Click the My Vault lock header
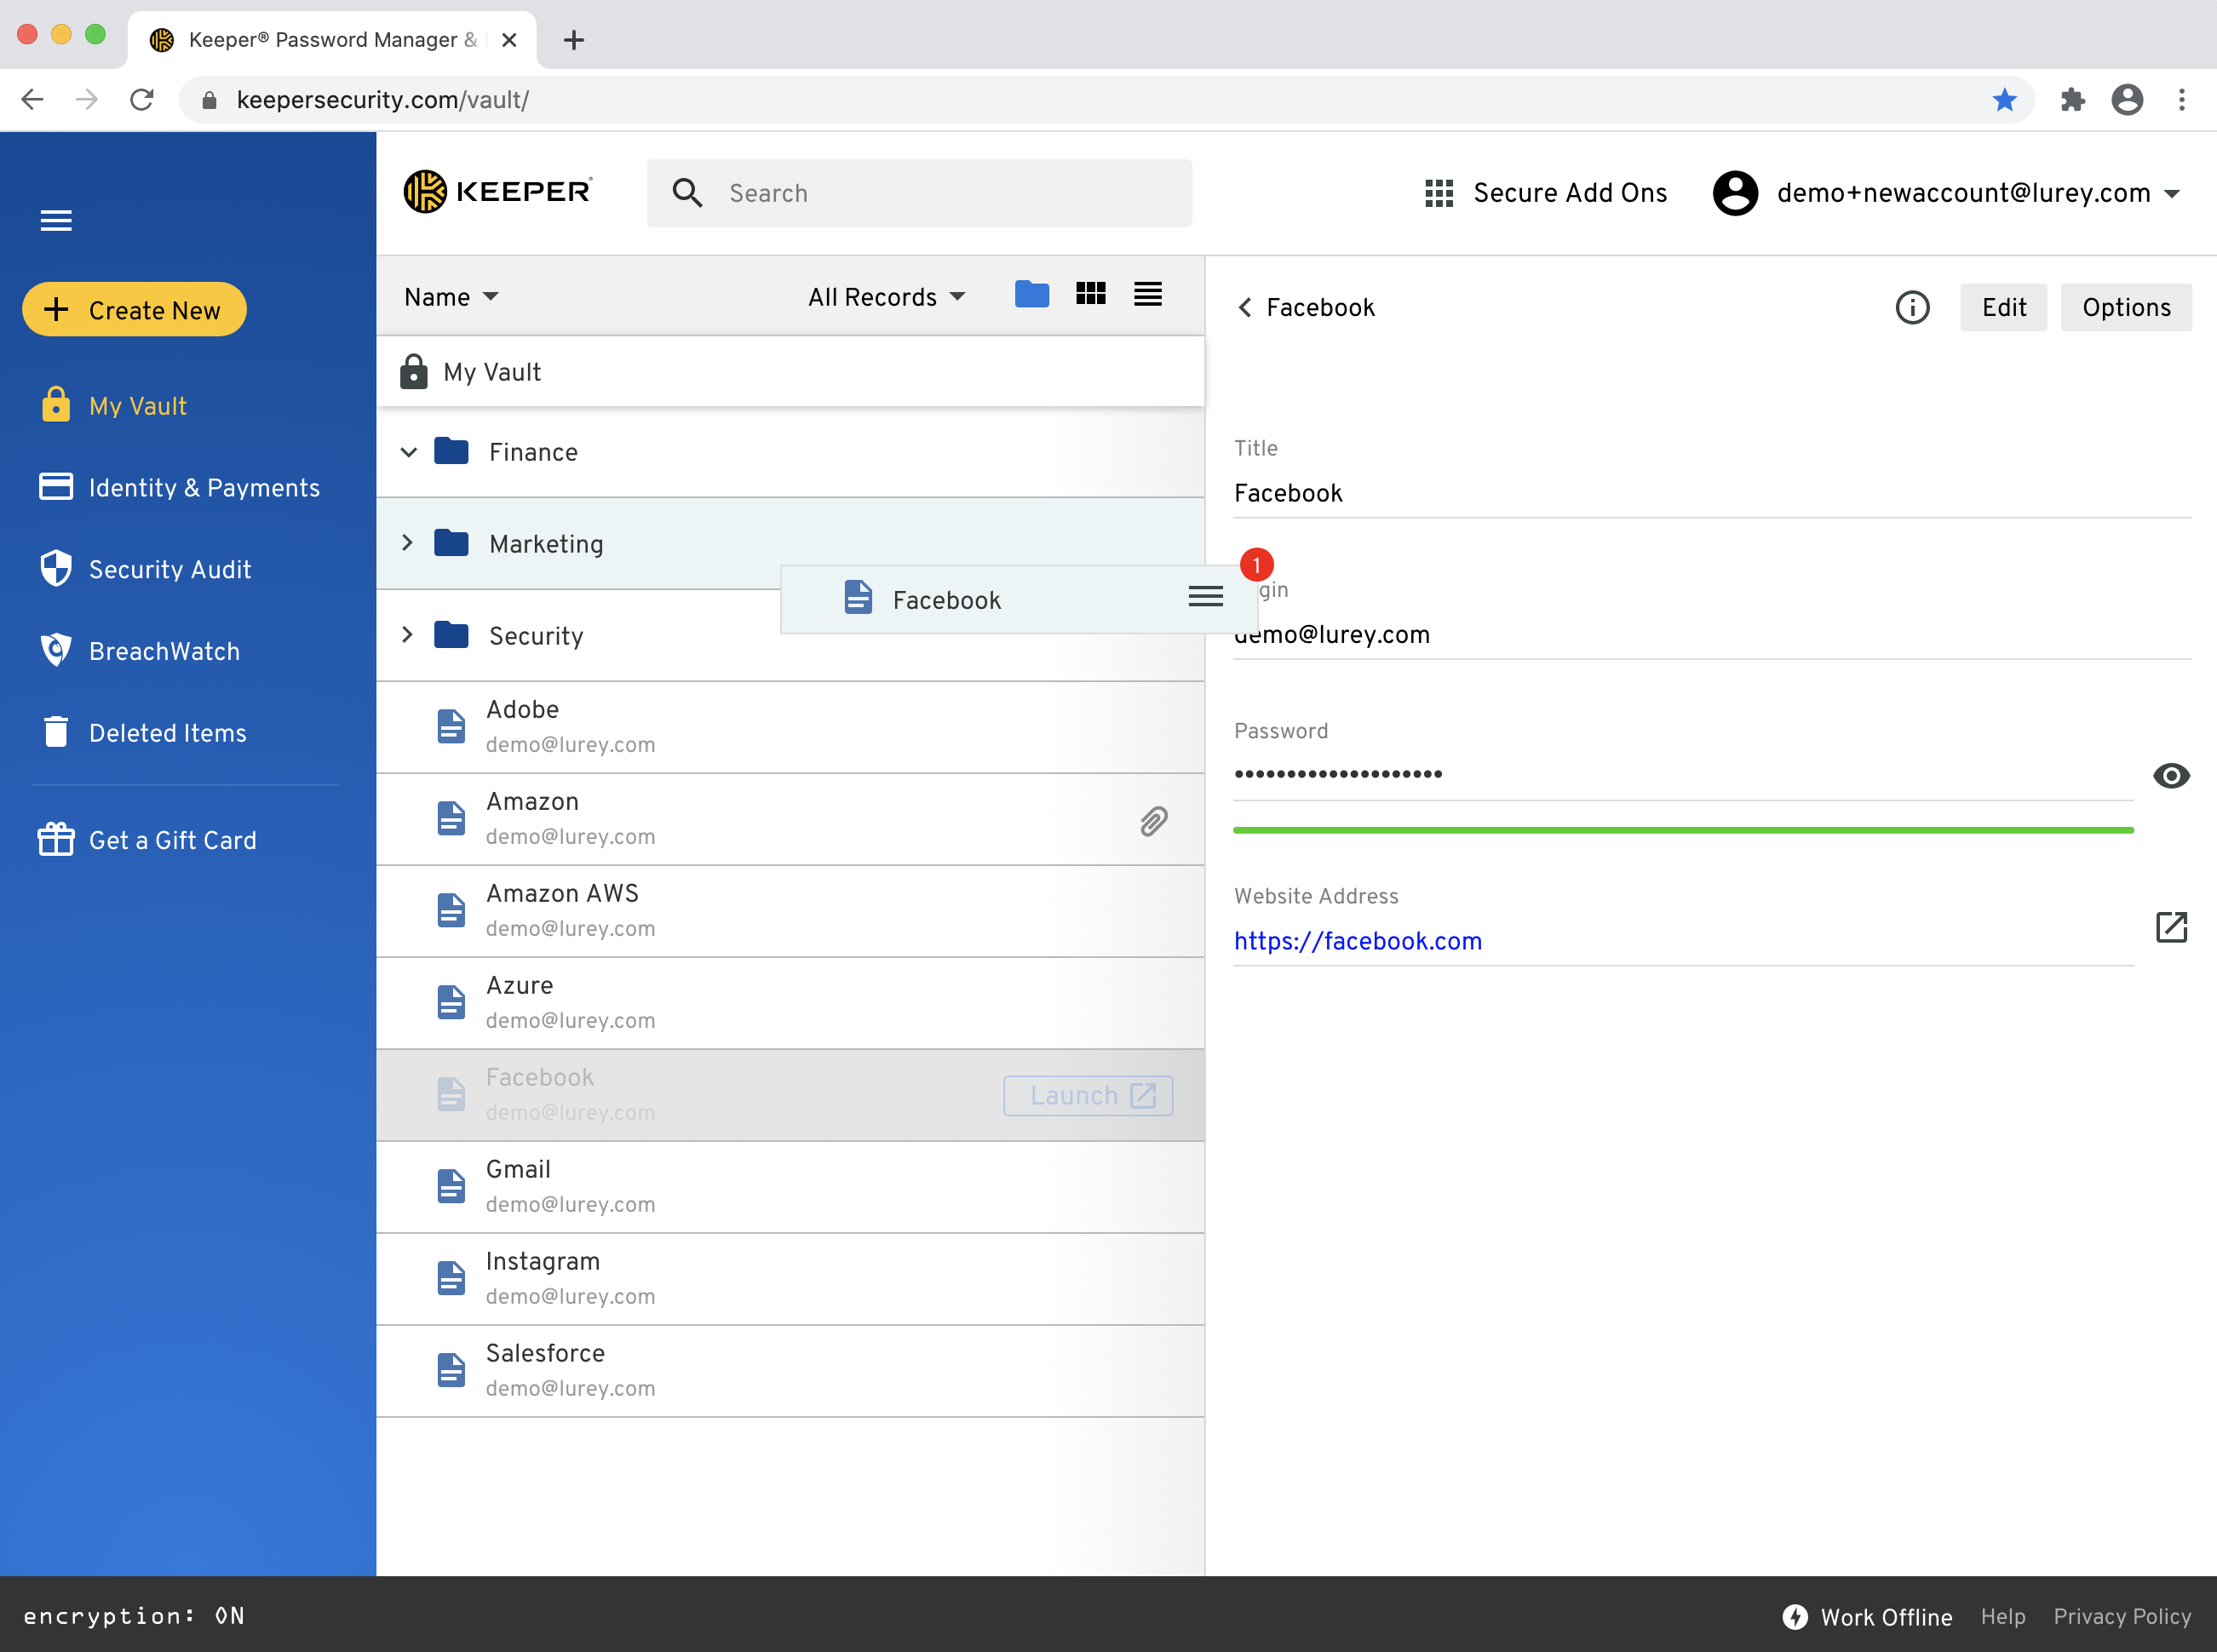The height and width of the screenshot is (1652, 2217). (x=790, y=372)
